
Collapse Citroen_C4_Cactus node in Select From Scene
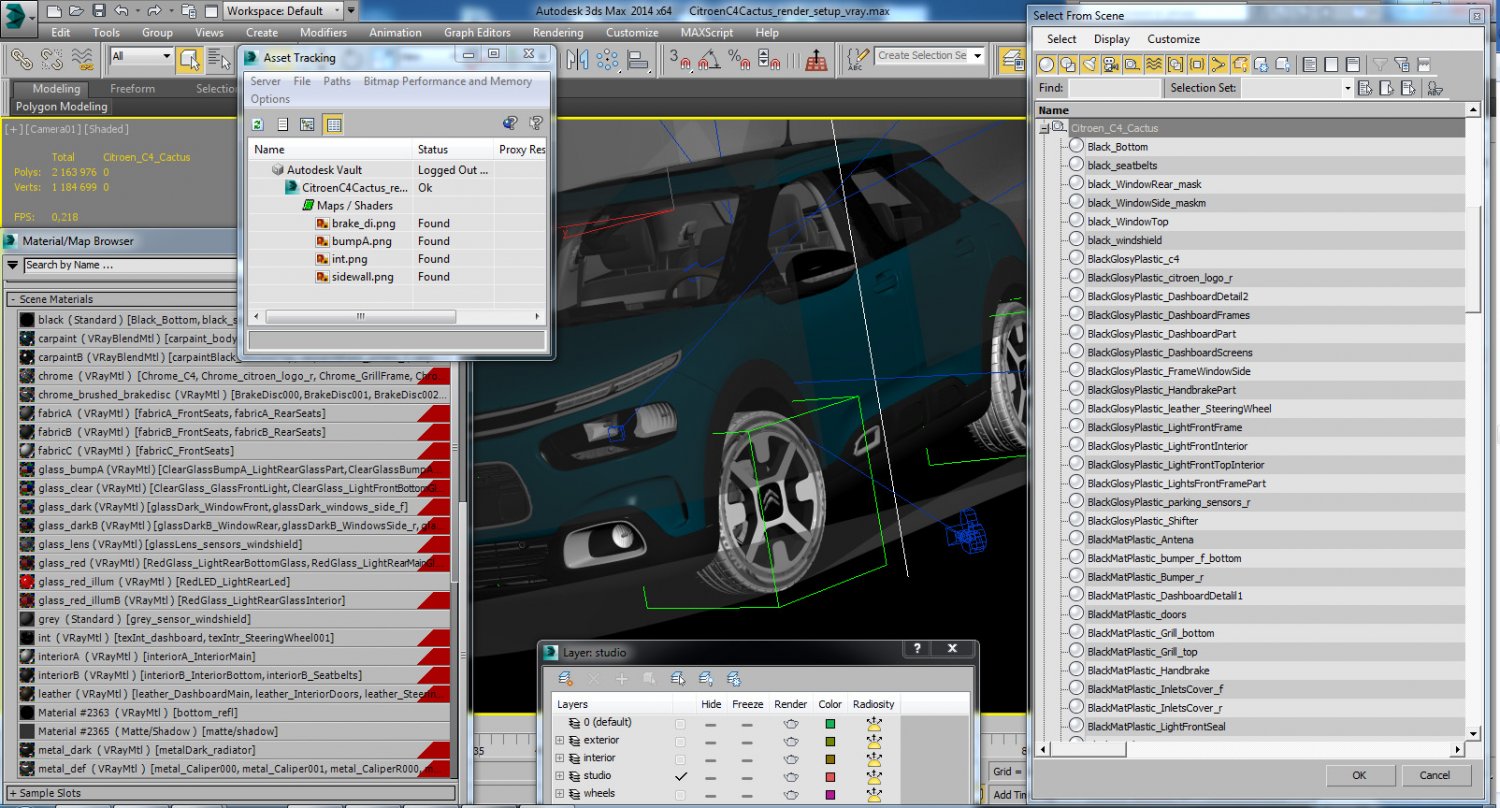tap(1044, 128)
